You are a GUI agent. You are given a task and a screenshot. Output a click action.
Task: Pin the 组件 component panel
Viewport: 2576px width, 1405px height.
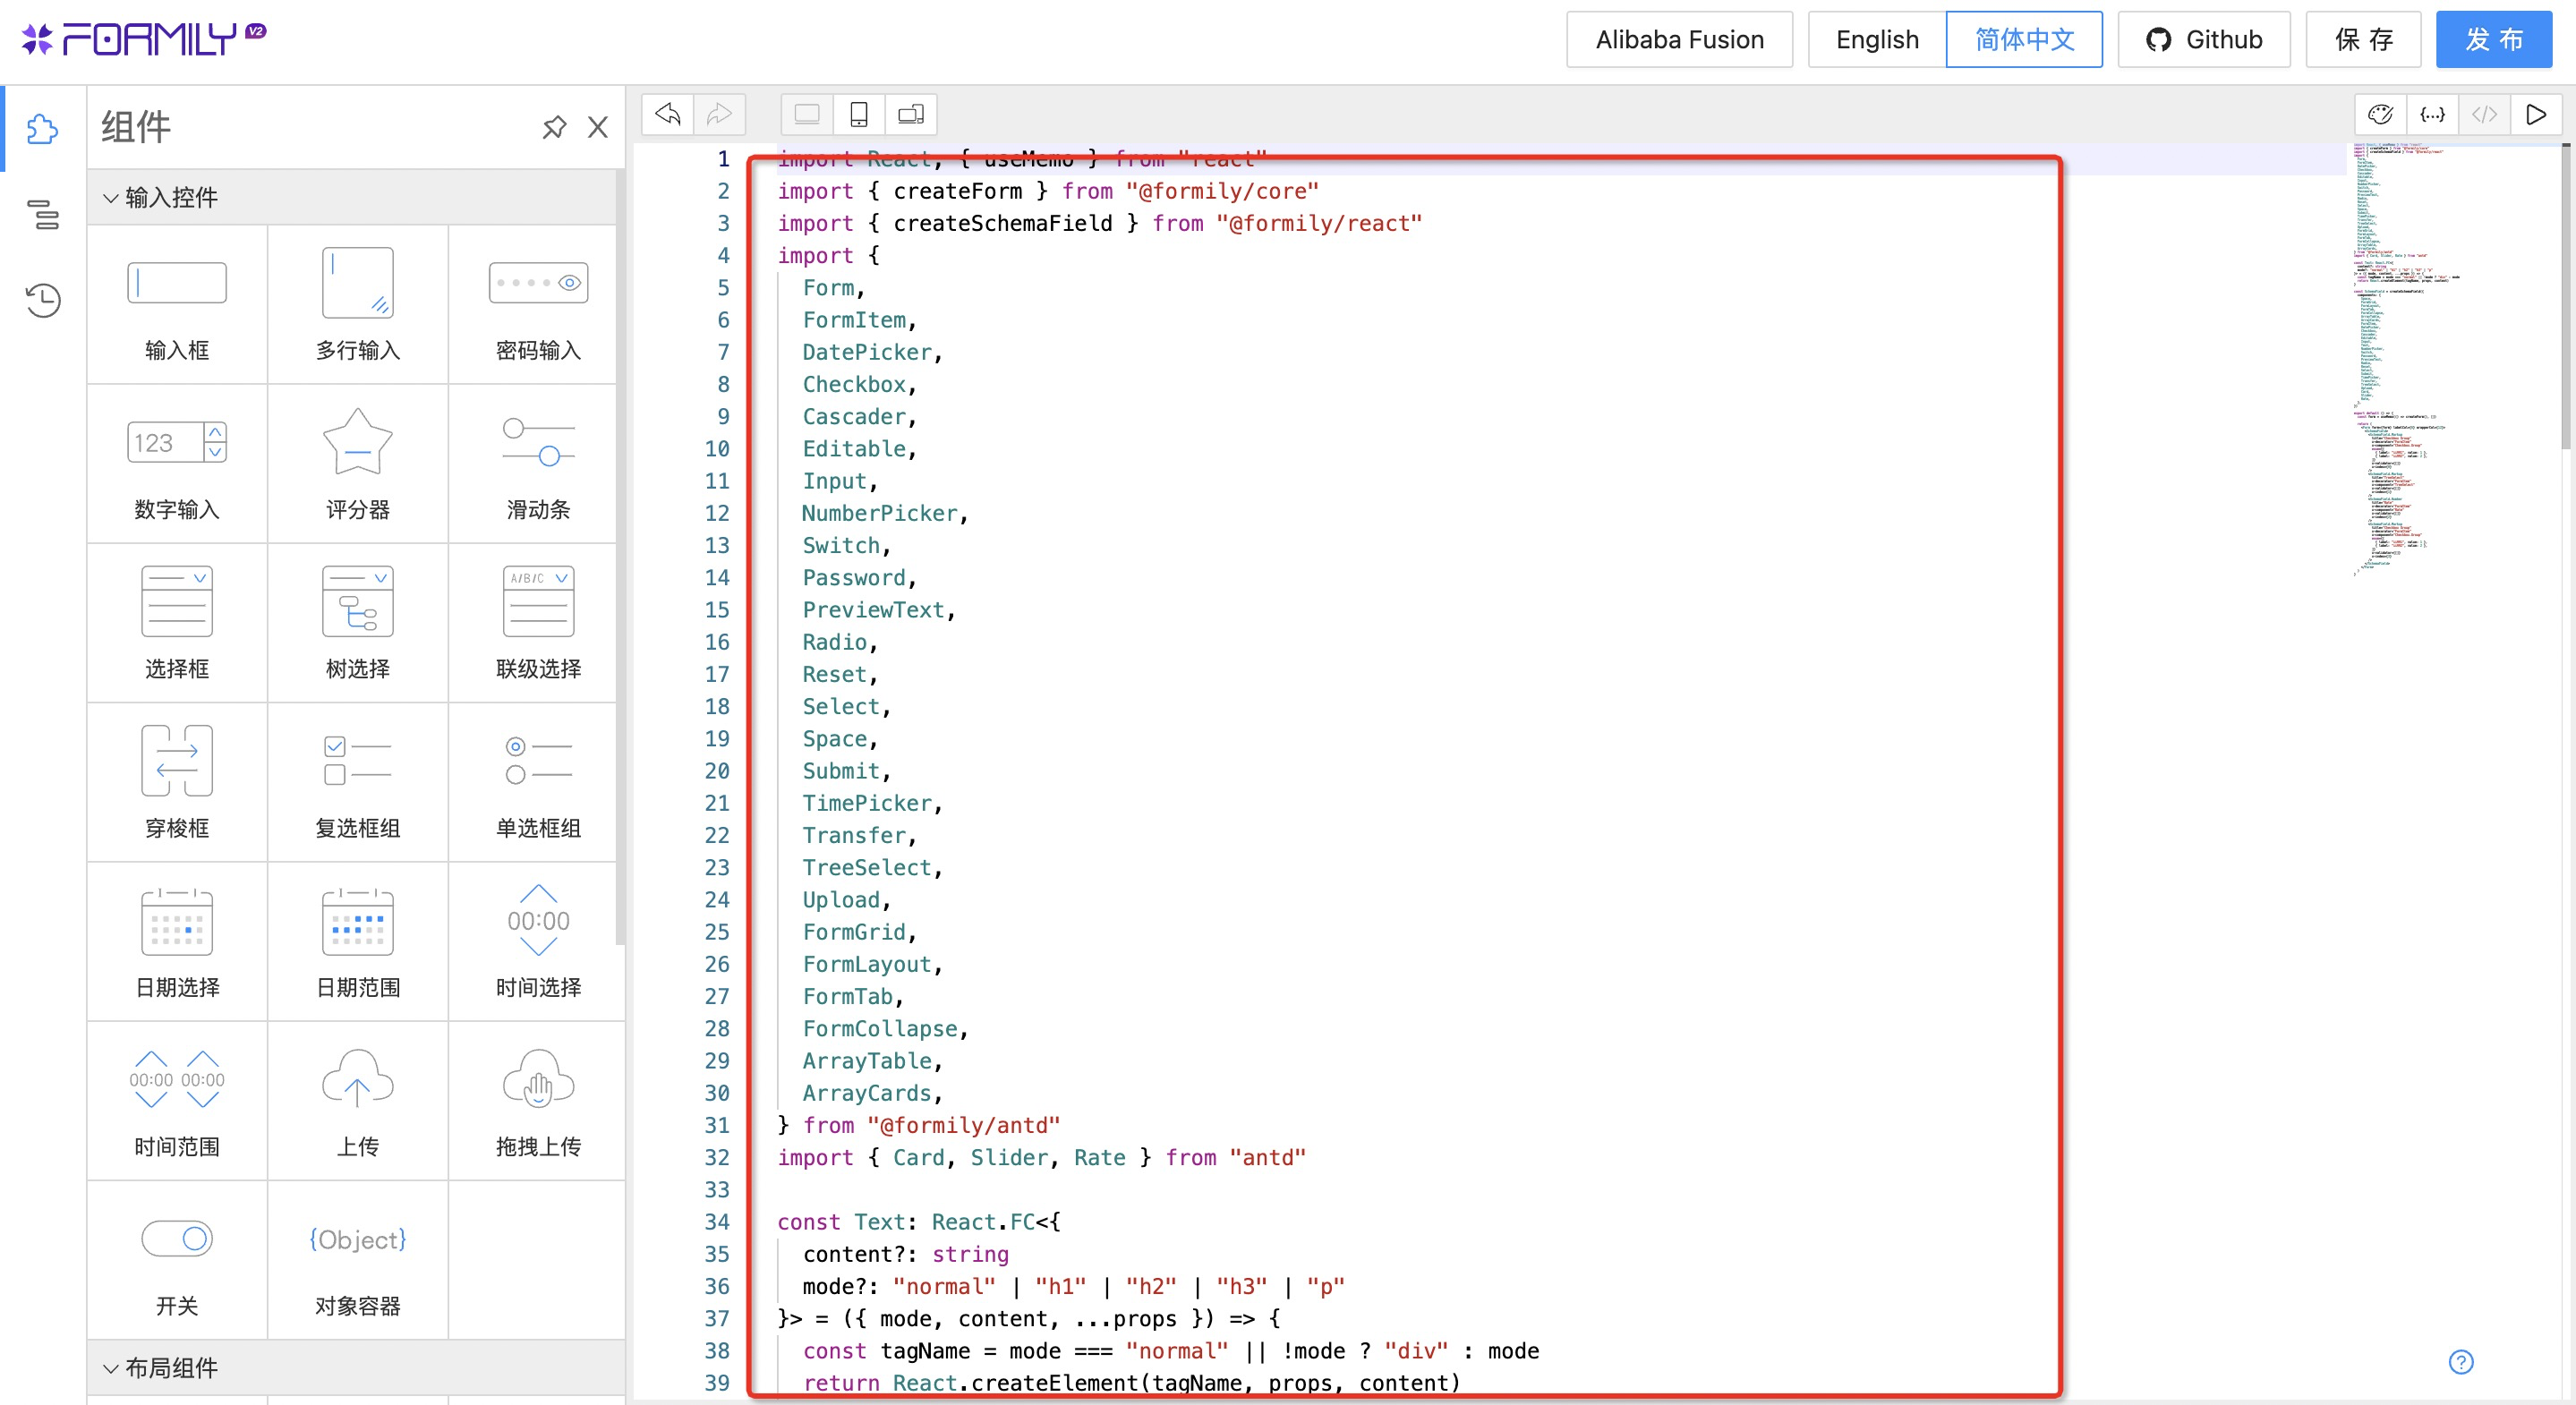(x=554, y=128)
